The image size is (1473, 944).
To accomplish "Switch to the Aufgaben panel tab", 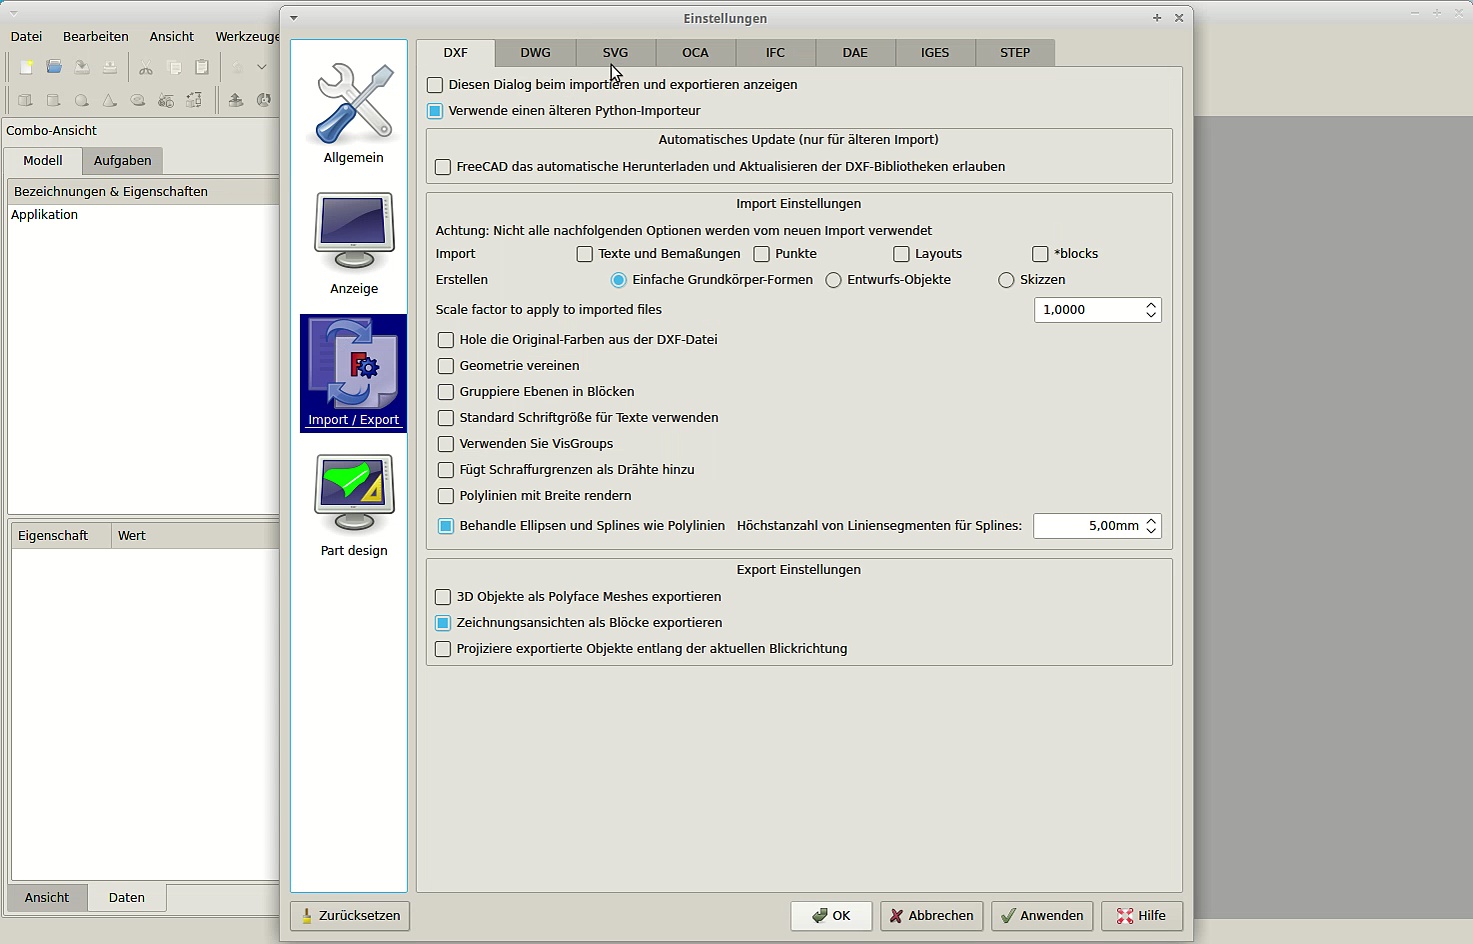I will pos(122,161).
